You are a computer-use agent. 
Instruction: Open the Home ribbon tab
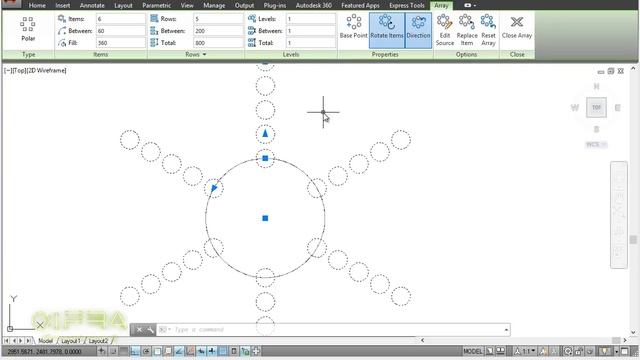(37, 5)
